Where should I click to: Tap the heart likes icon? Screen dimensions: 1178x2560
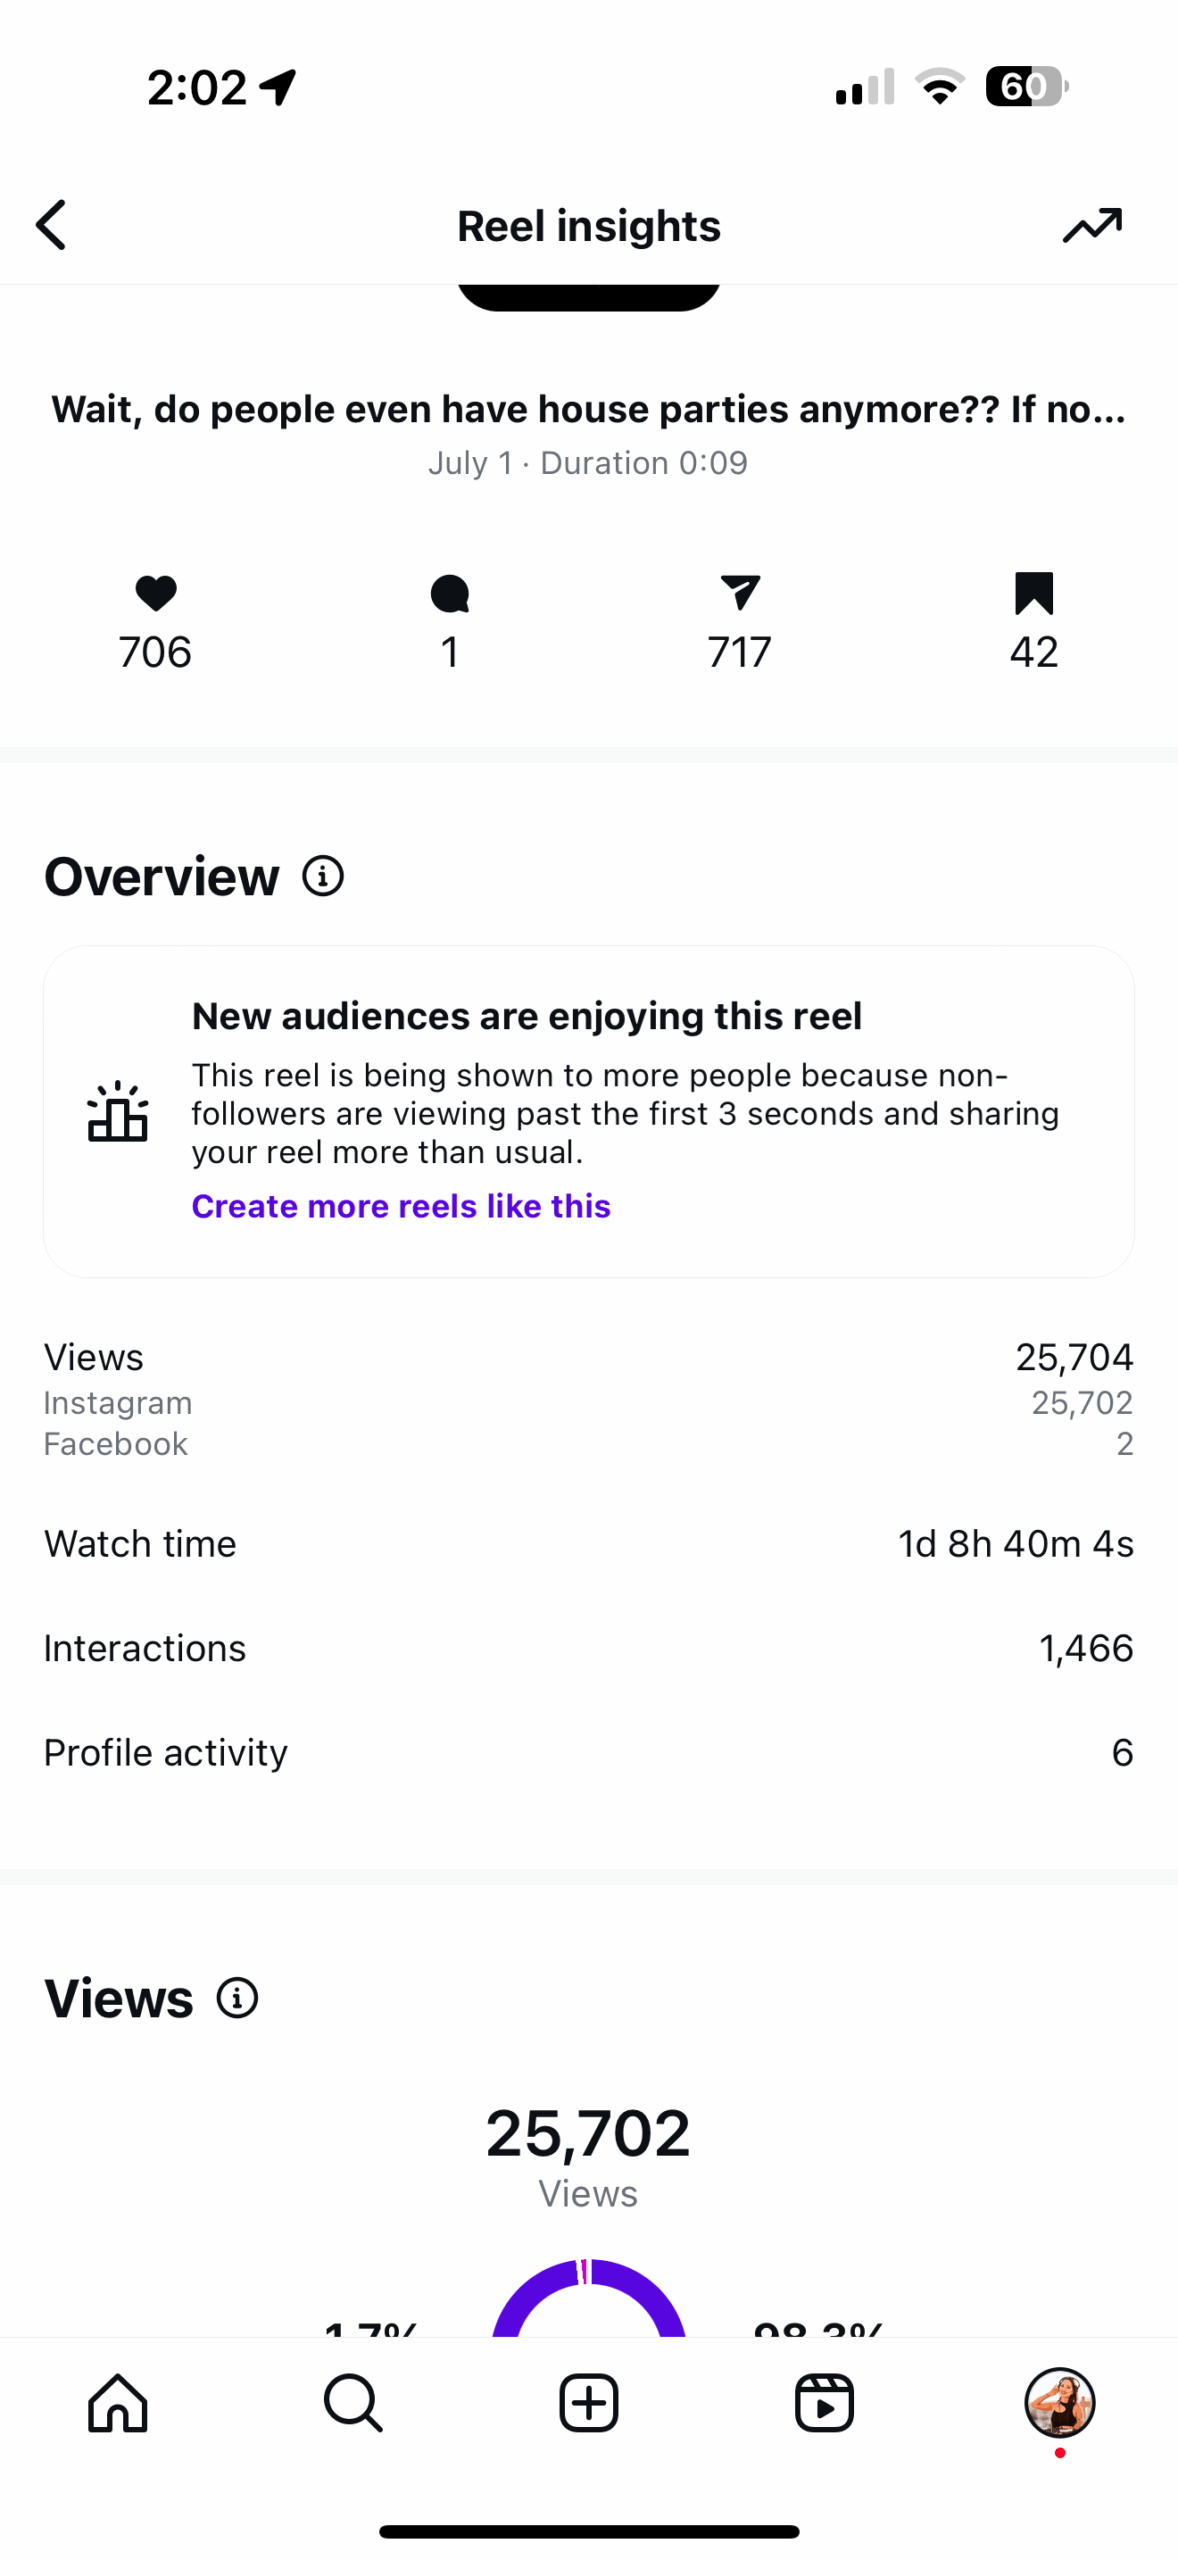point(155,593)
